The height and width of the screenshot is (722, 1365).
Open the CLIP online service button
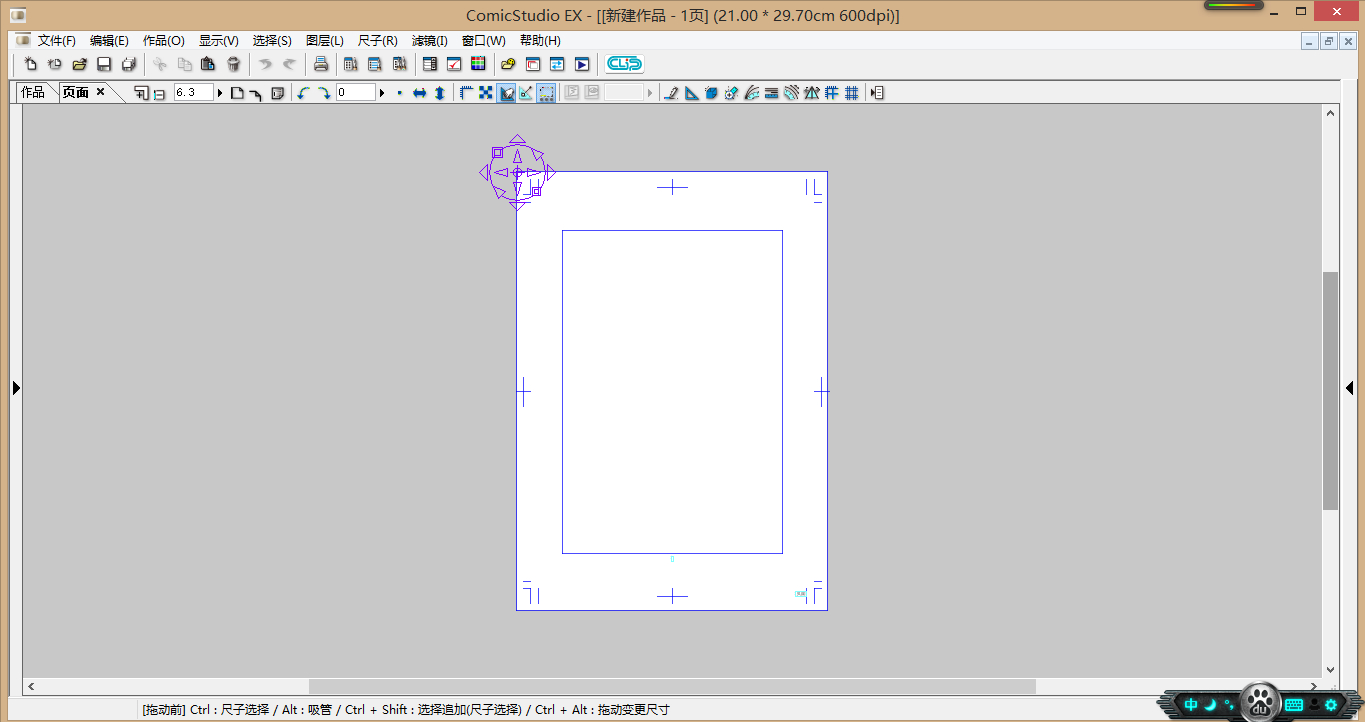pyautogui.click(x=624, y=64)
